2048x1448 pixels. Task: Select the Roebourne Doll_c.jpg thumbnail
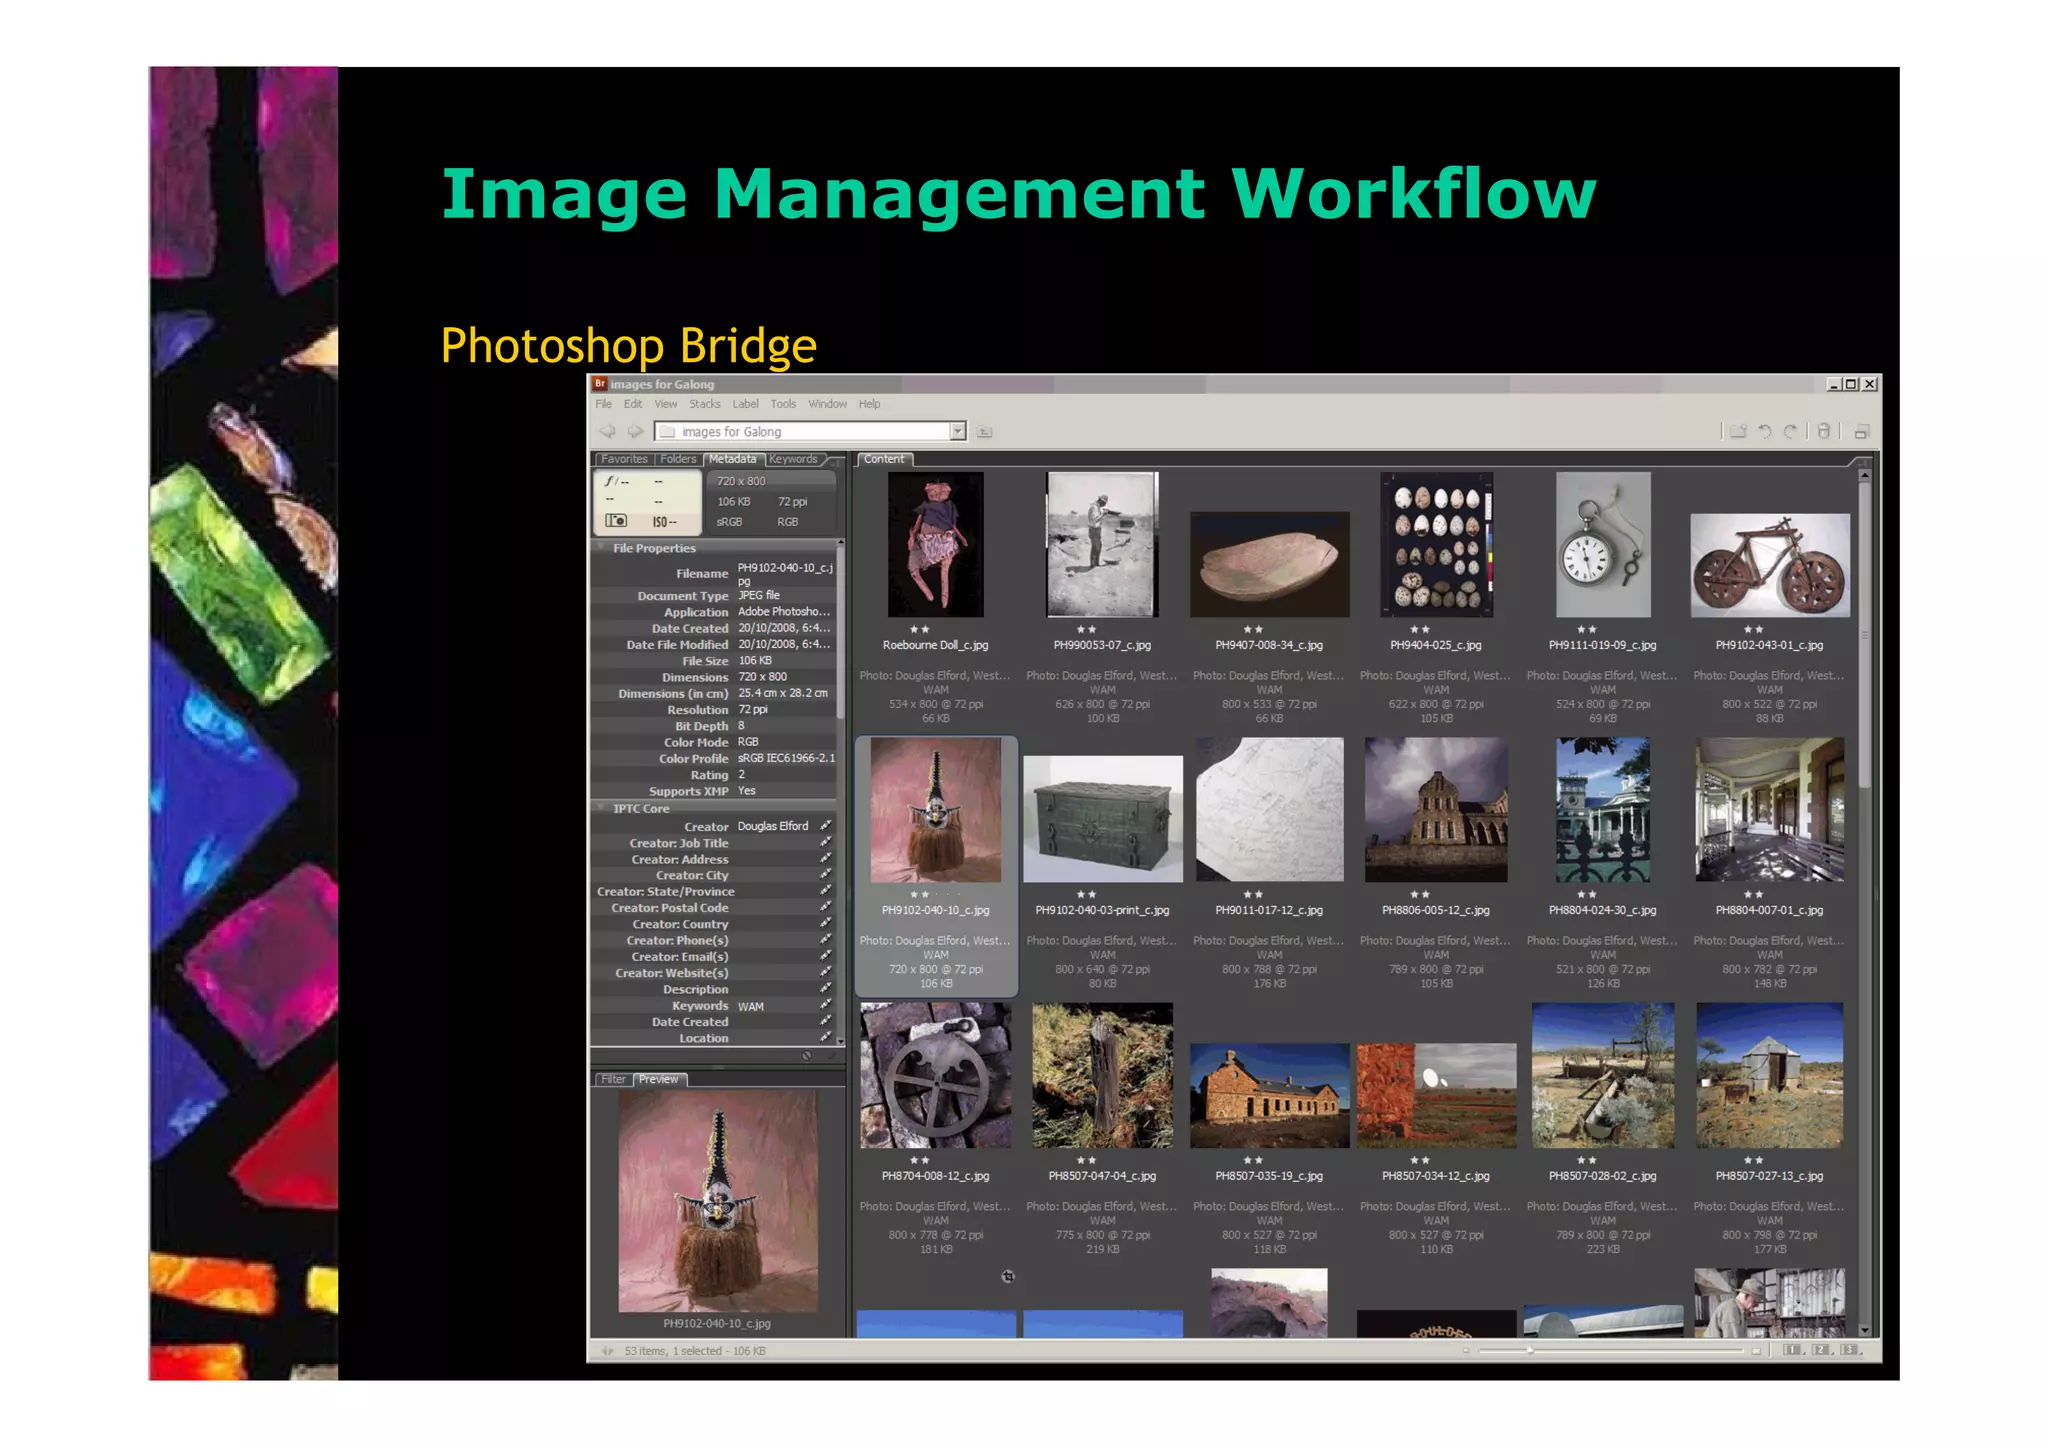point(936,545)
